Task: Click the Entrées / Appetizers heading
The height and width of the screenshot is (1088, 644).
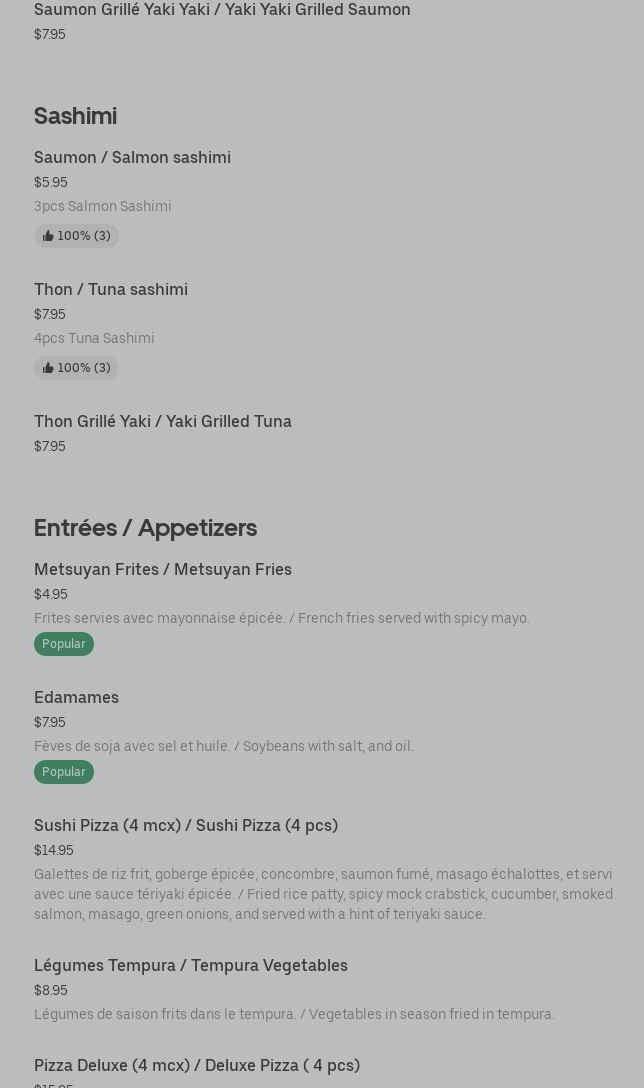Action: (145, 527)
